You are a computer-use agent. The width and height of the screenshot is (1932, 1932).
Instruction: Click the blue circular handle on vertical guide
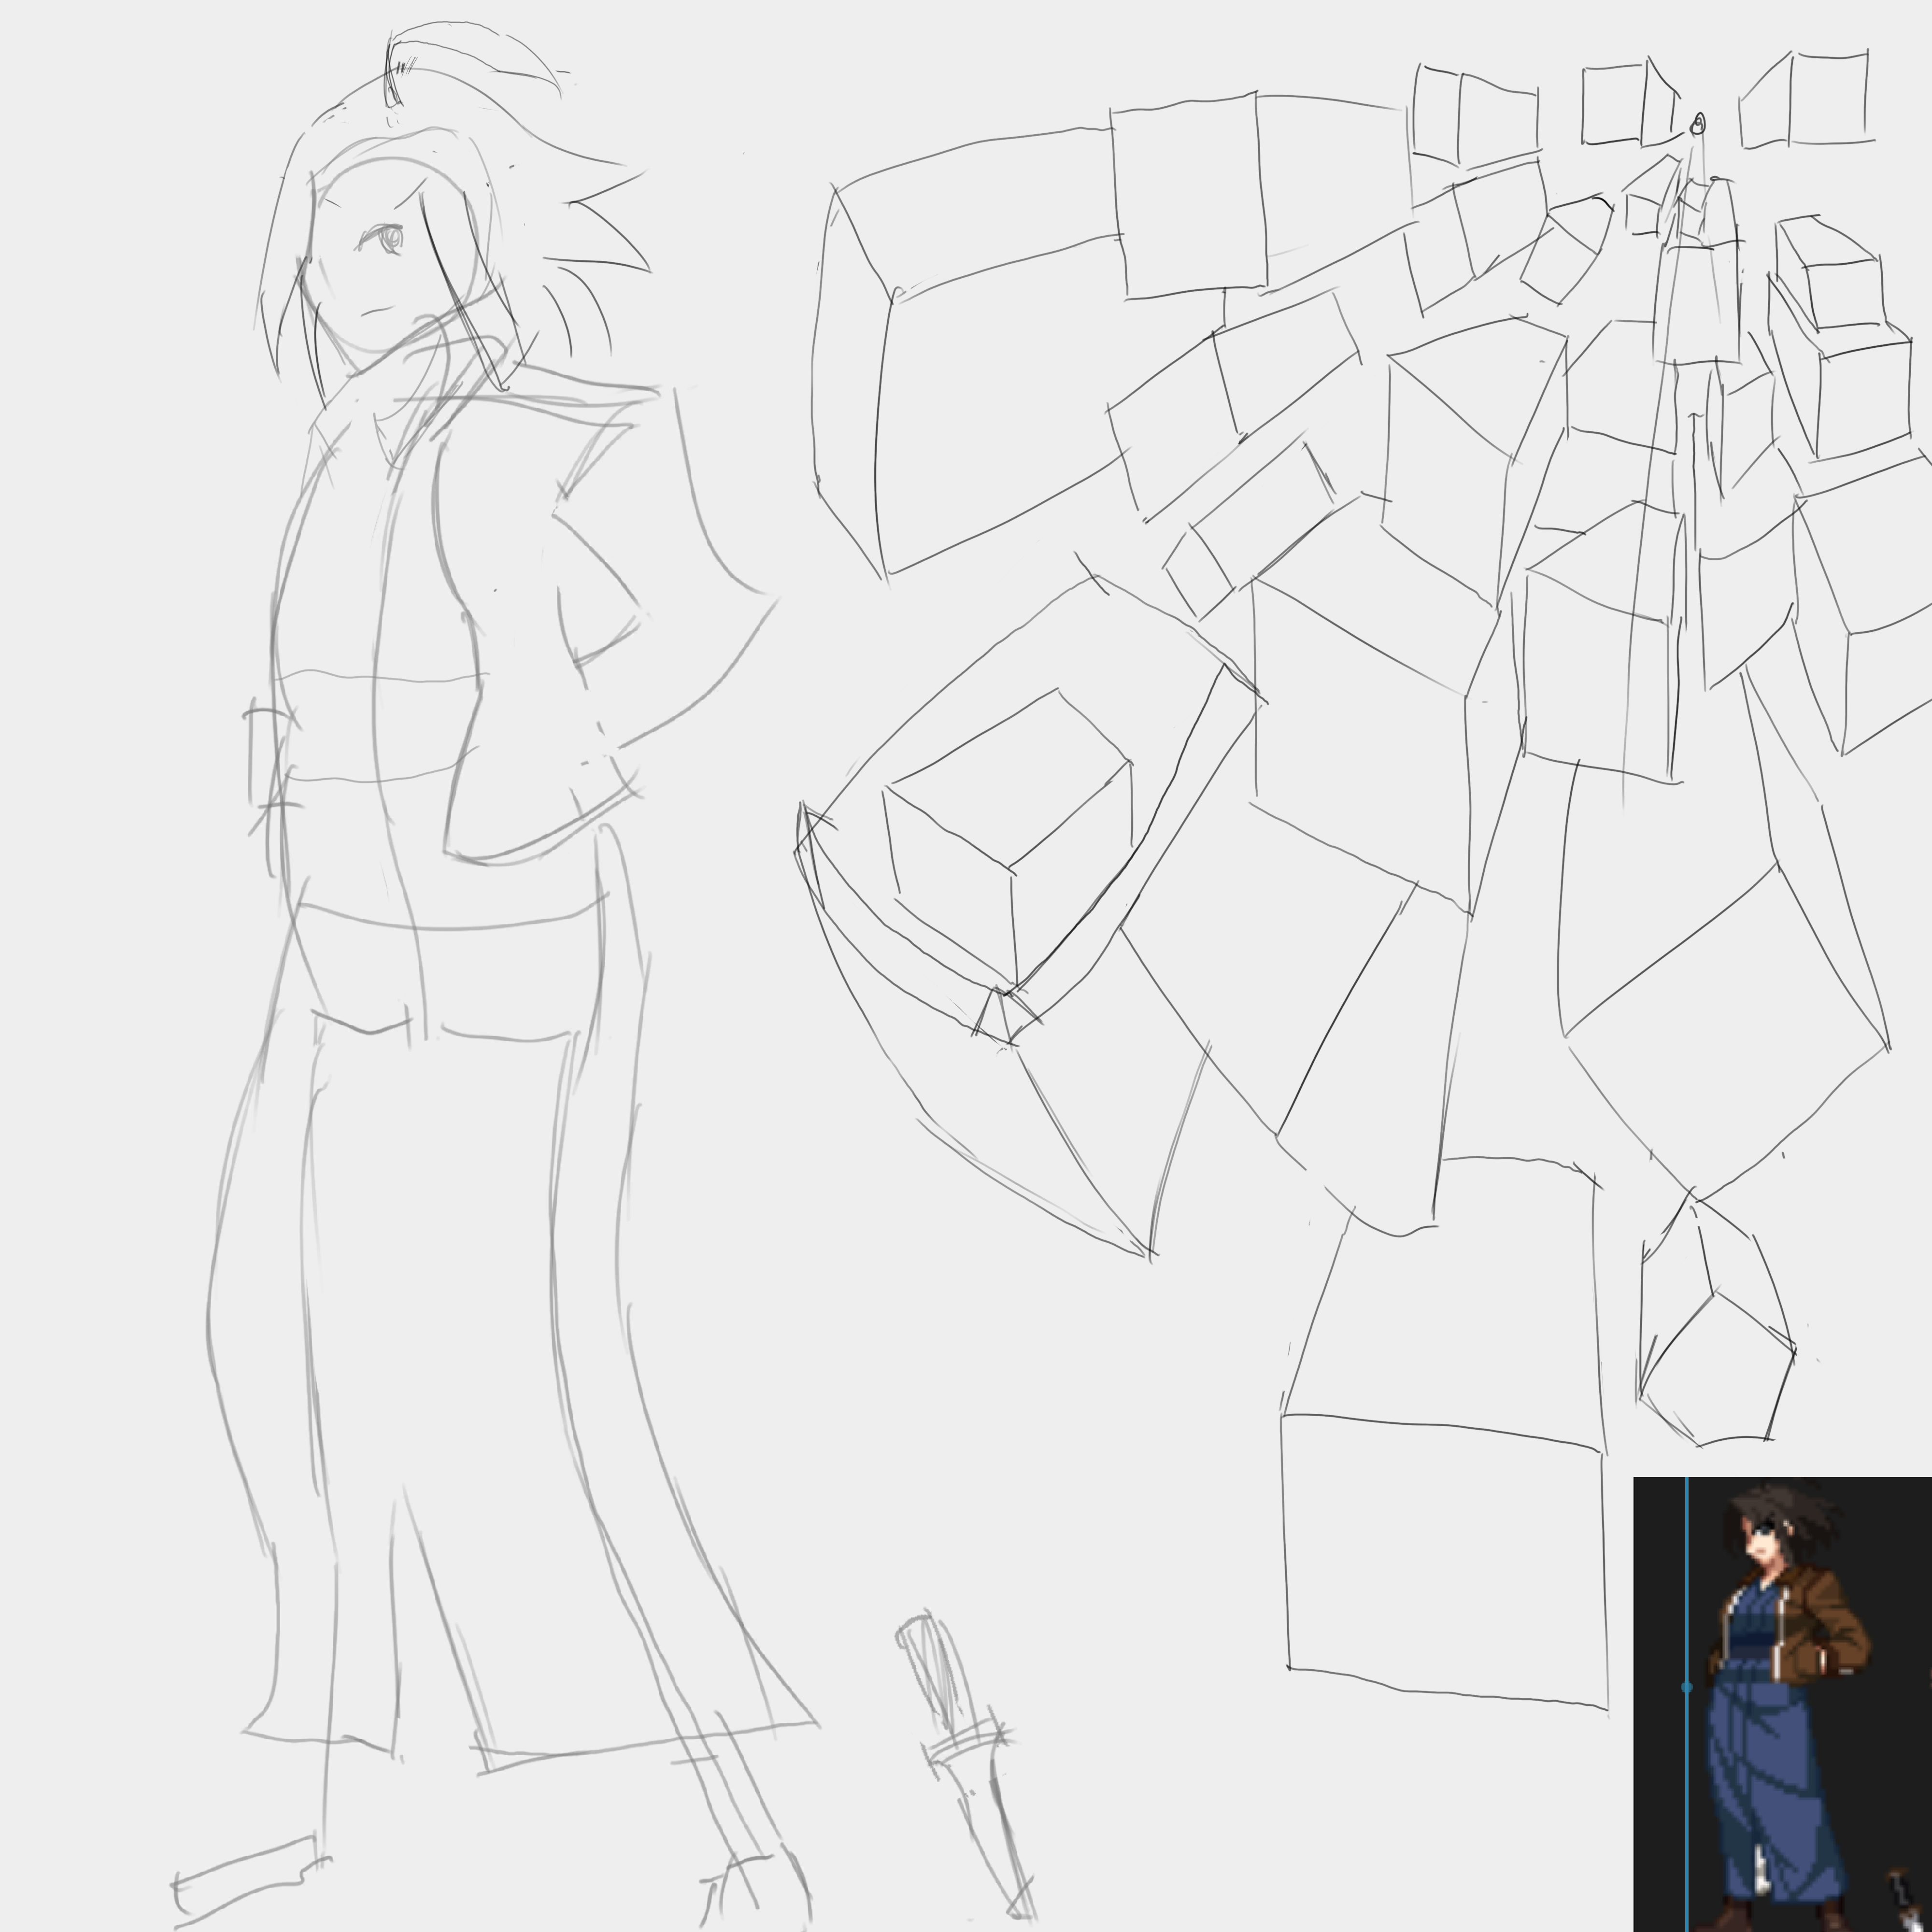(x=1687, y=1687)
